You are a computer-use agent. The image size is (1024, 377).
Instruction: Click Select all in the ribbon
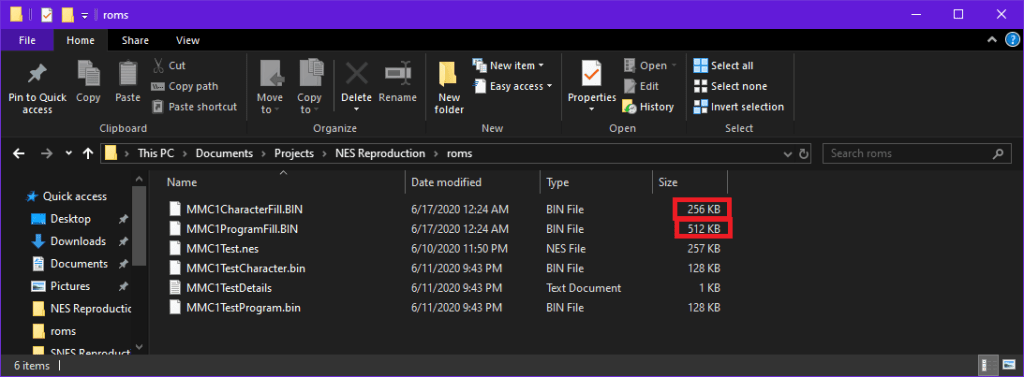point(724,65)
